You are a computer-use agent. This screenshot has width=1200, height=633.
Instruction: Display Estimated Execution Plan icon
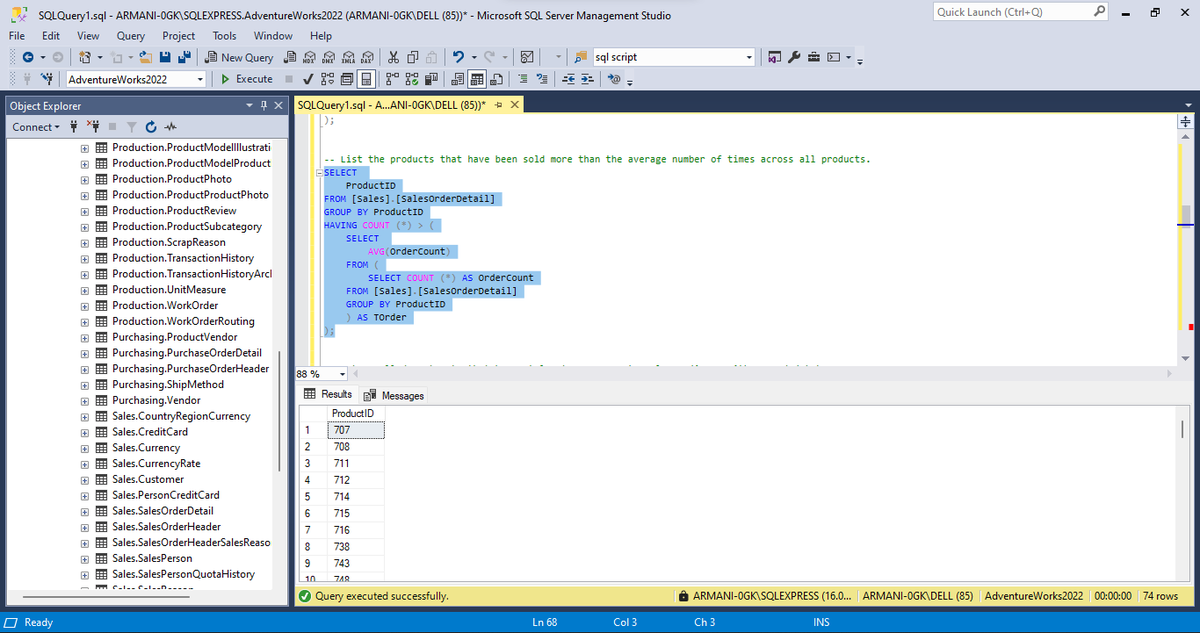pos(327,79)
